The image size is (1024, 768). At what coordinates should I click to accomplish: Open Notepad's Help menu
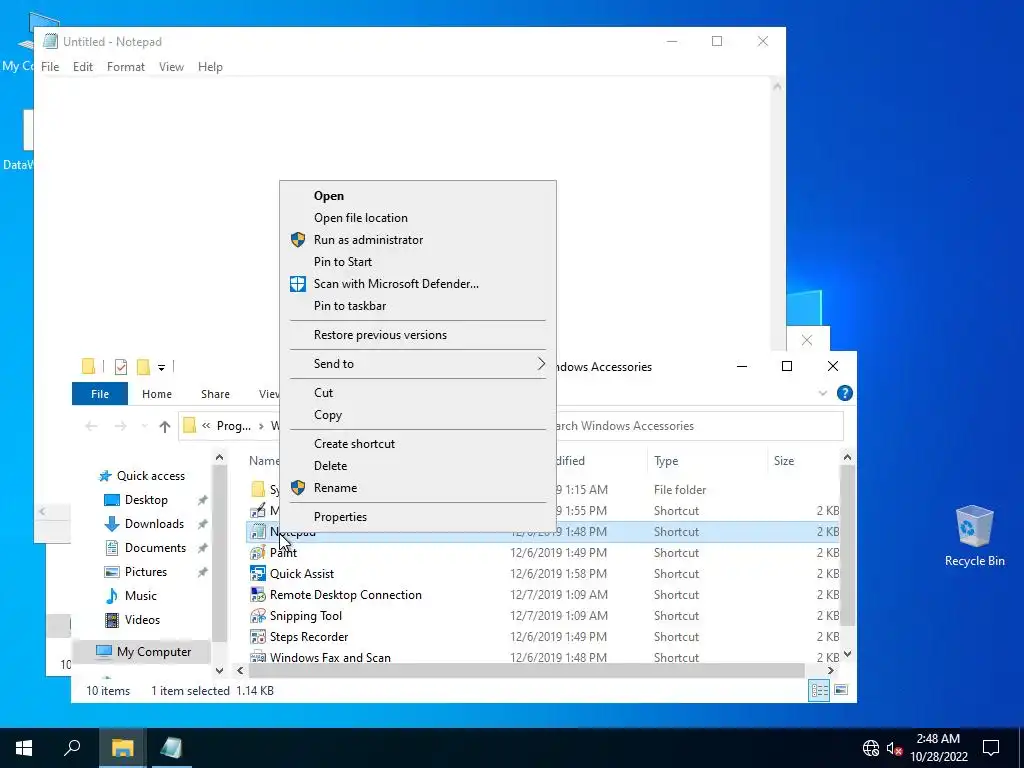point(210,67)
